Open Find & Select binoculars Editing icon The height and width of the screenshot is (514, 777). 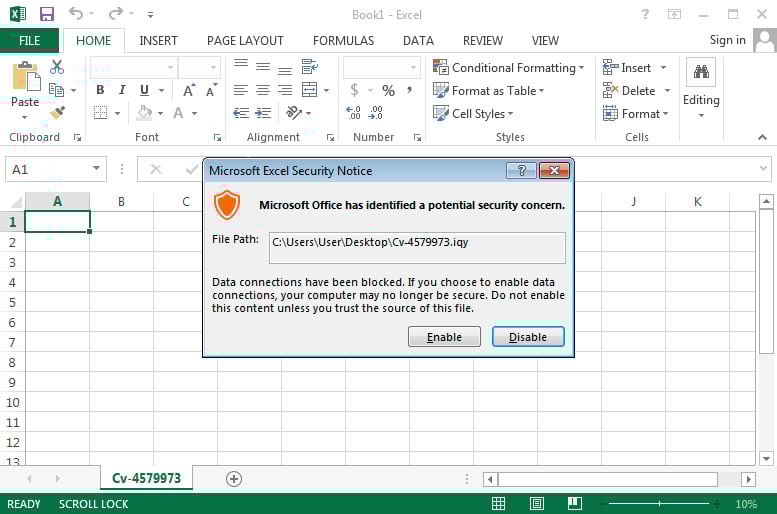click(701, 72)
